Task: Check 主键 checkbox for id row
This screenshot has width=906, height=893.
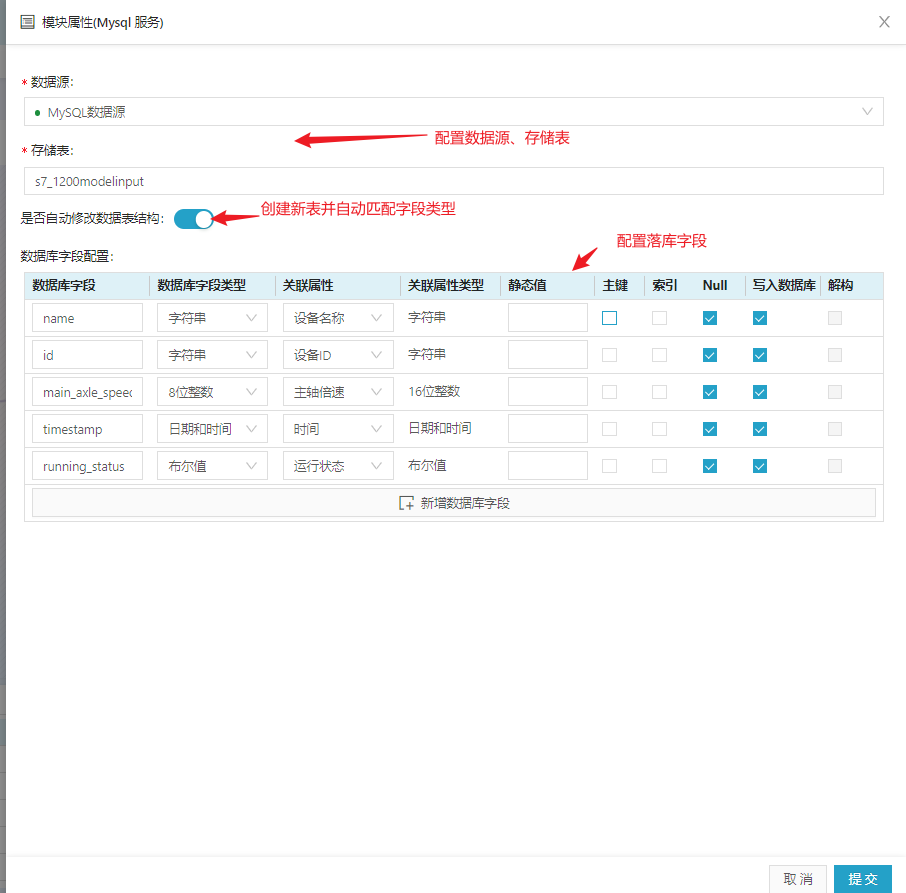Action: coord(609,355)
